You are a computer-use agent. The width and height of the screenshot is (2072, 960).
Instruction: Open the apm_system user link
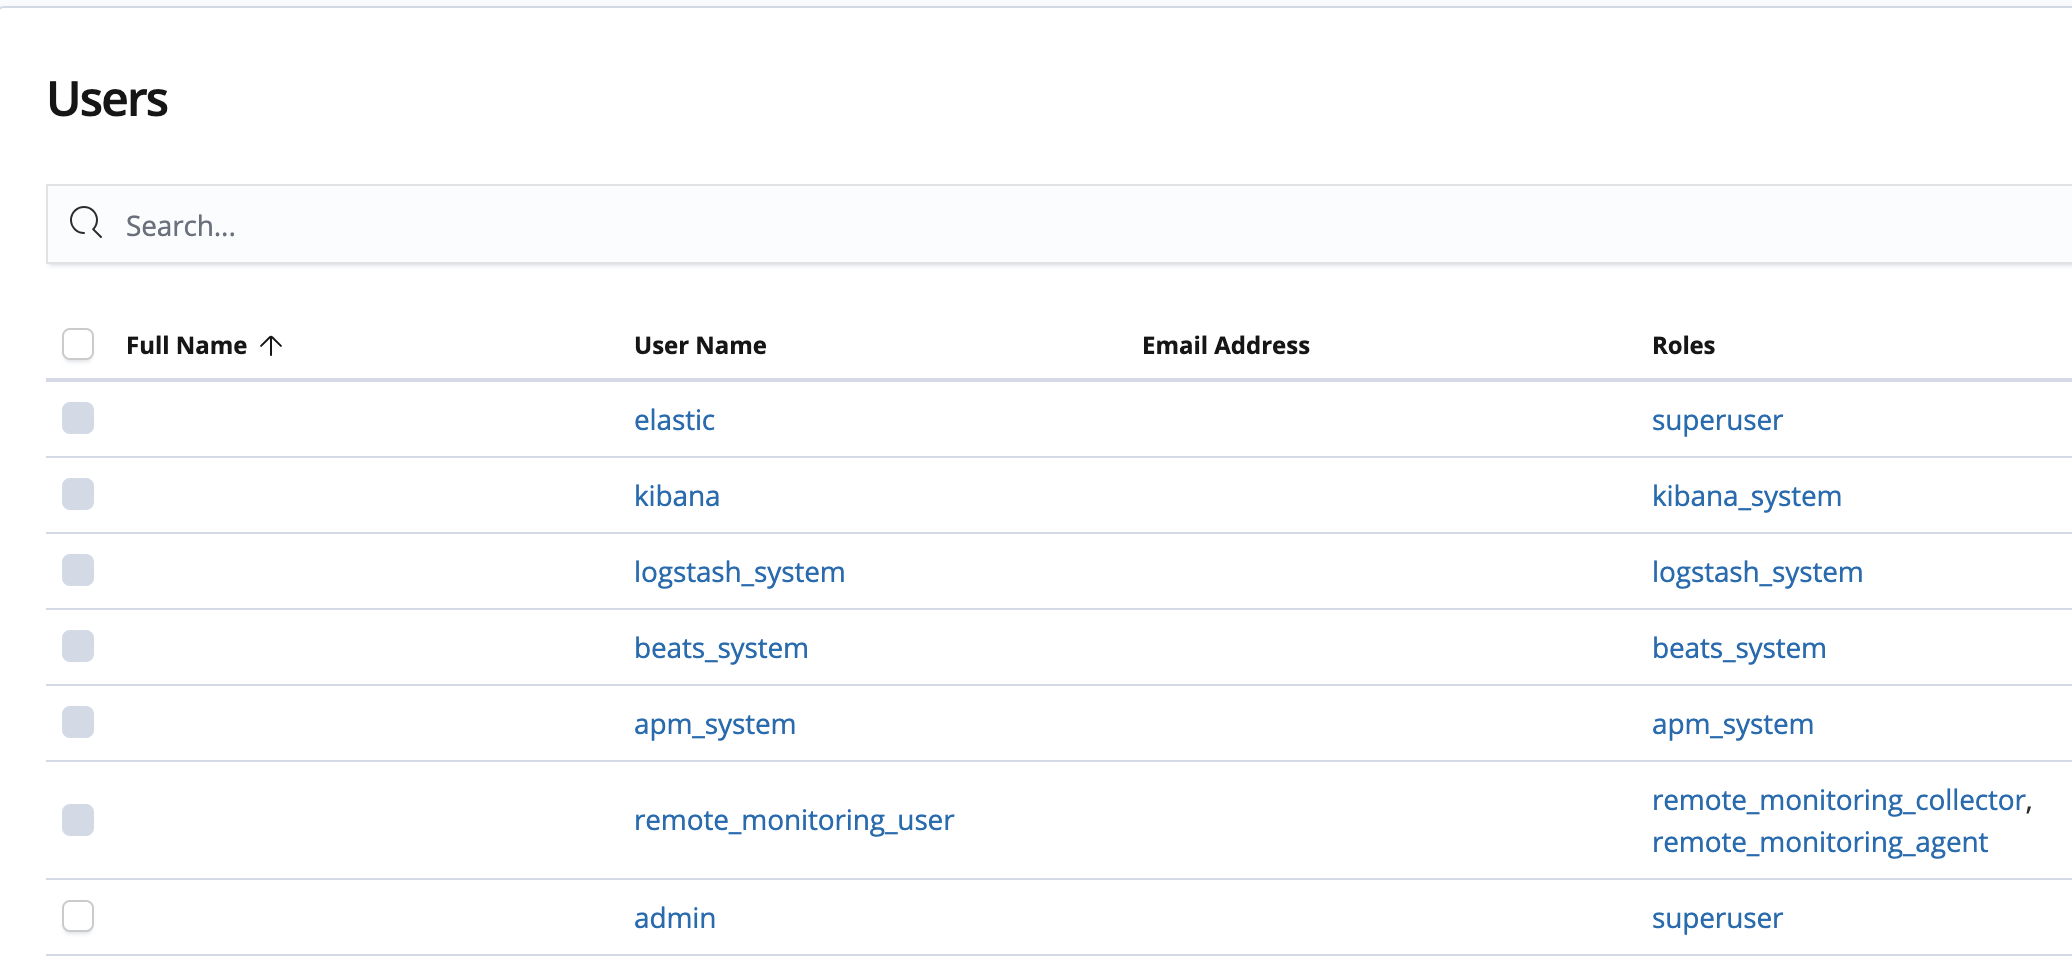point(715,724)
